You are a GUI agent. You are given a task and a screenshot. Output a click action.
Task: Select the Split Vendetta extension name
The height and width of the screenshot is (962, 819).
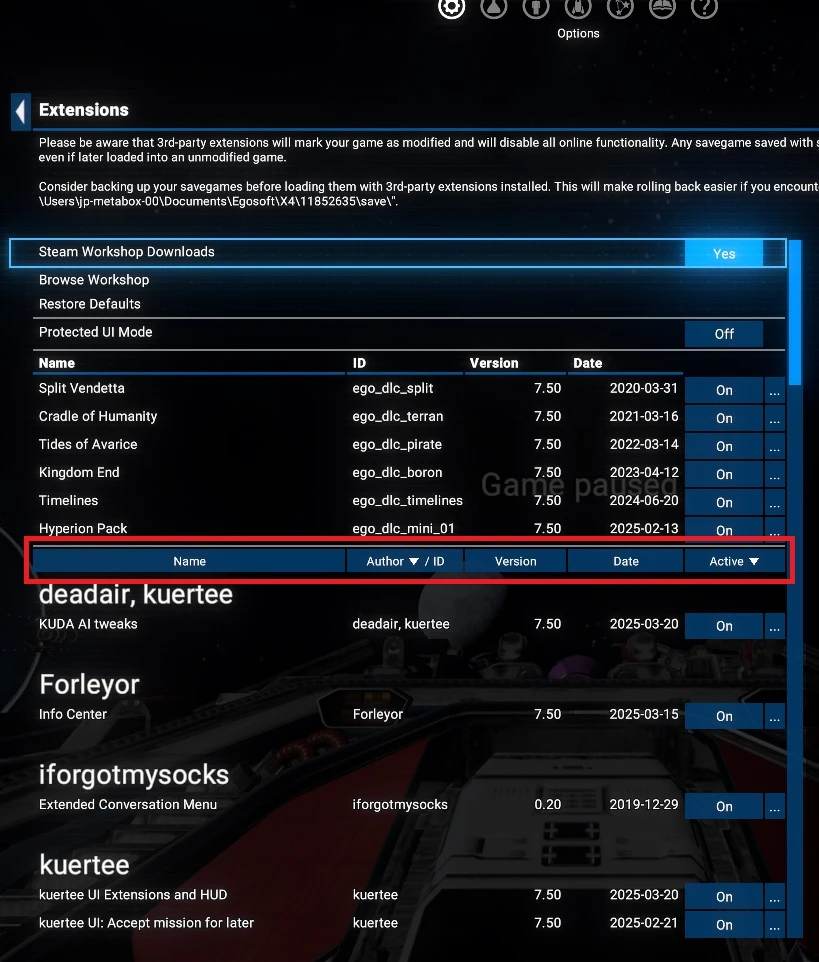point(82,388)
